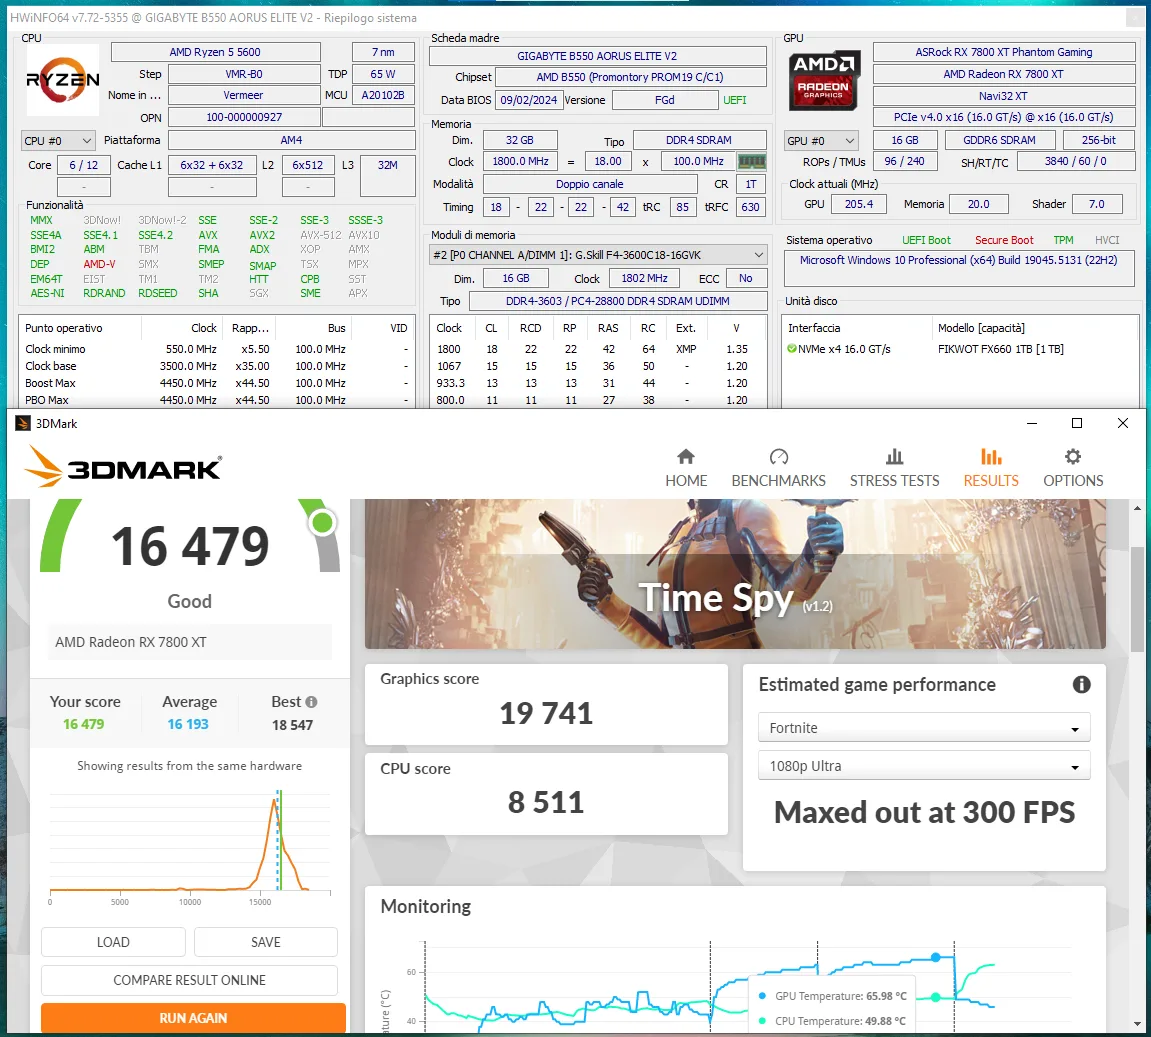Click the AMD B550 chipset field
The width and height of the screenshot is (1151, 1037).
630,77
